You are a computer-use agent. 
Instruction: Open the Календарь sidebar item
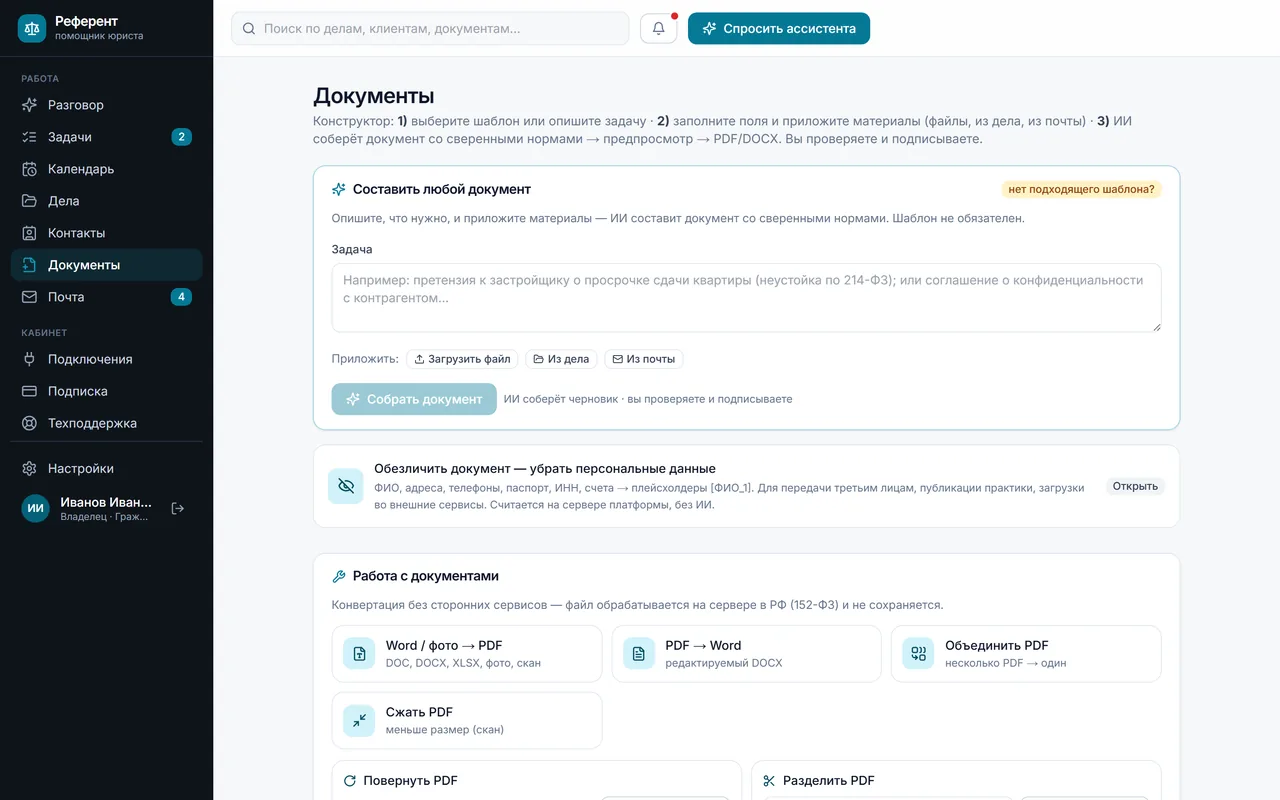(106, 169)
